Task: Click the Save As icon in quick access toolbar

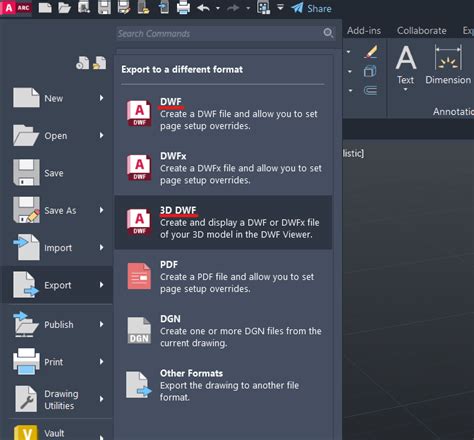Action: pyautogui.click(x=124, y=8)
